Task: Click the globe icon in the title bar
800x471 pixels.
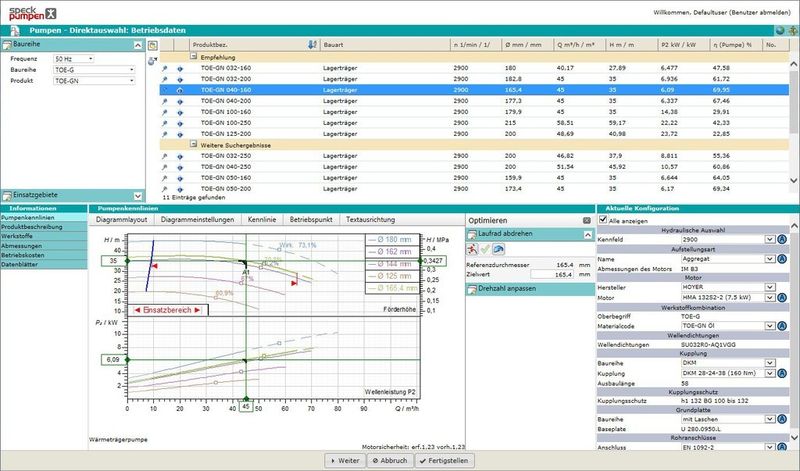Action: 780,31
